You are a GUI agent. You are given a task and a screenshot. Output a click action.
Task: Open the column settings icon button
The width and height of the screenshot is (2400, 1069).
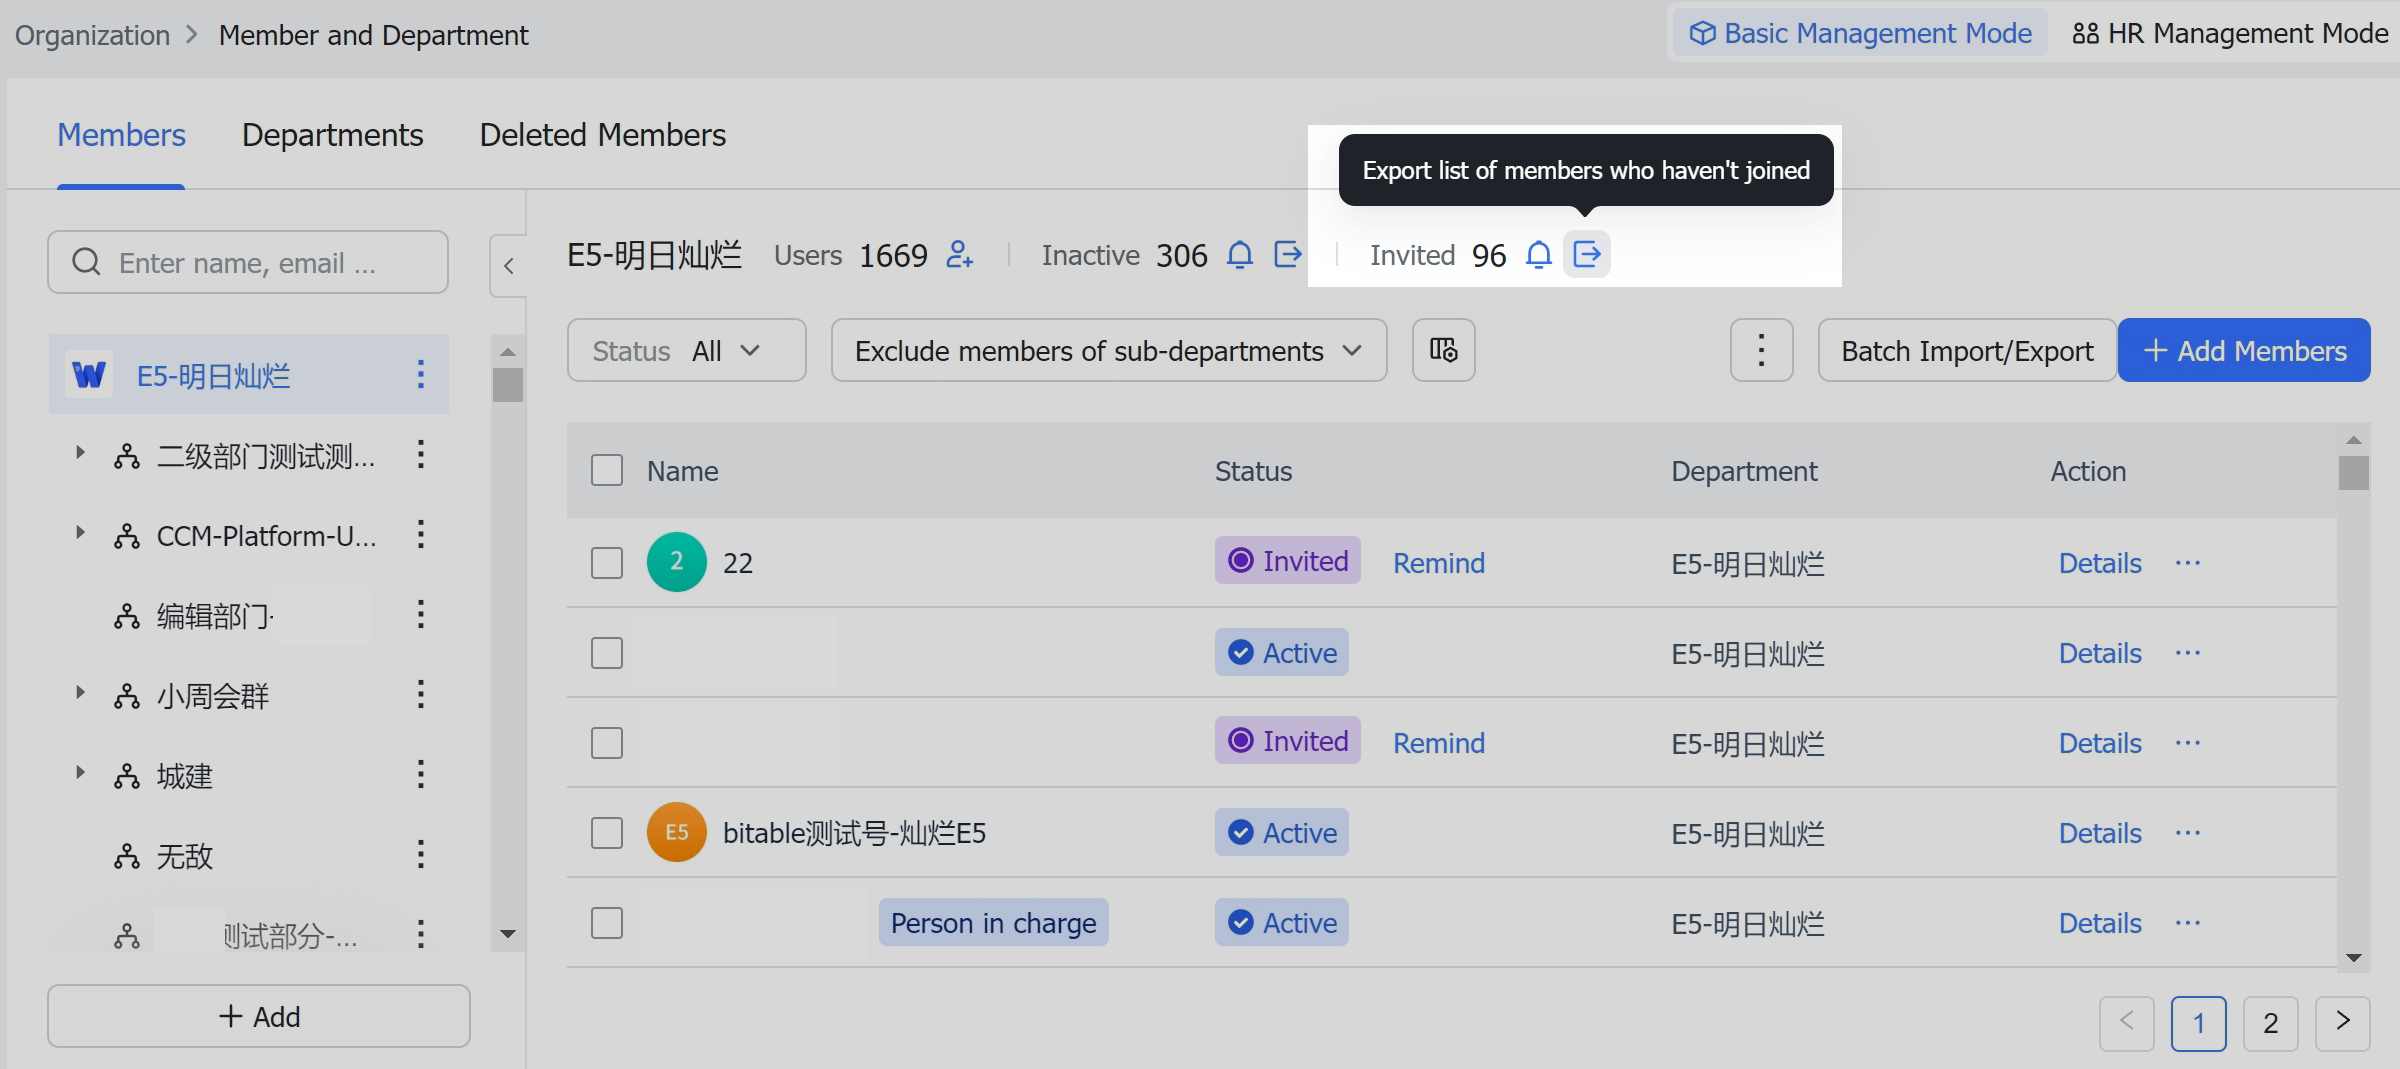1443,350
